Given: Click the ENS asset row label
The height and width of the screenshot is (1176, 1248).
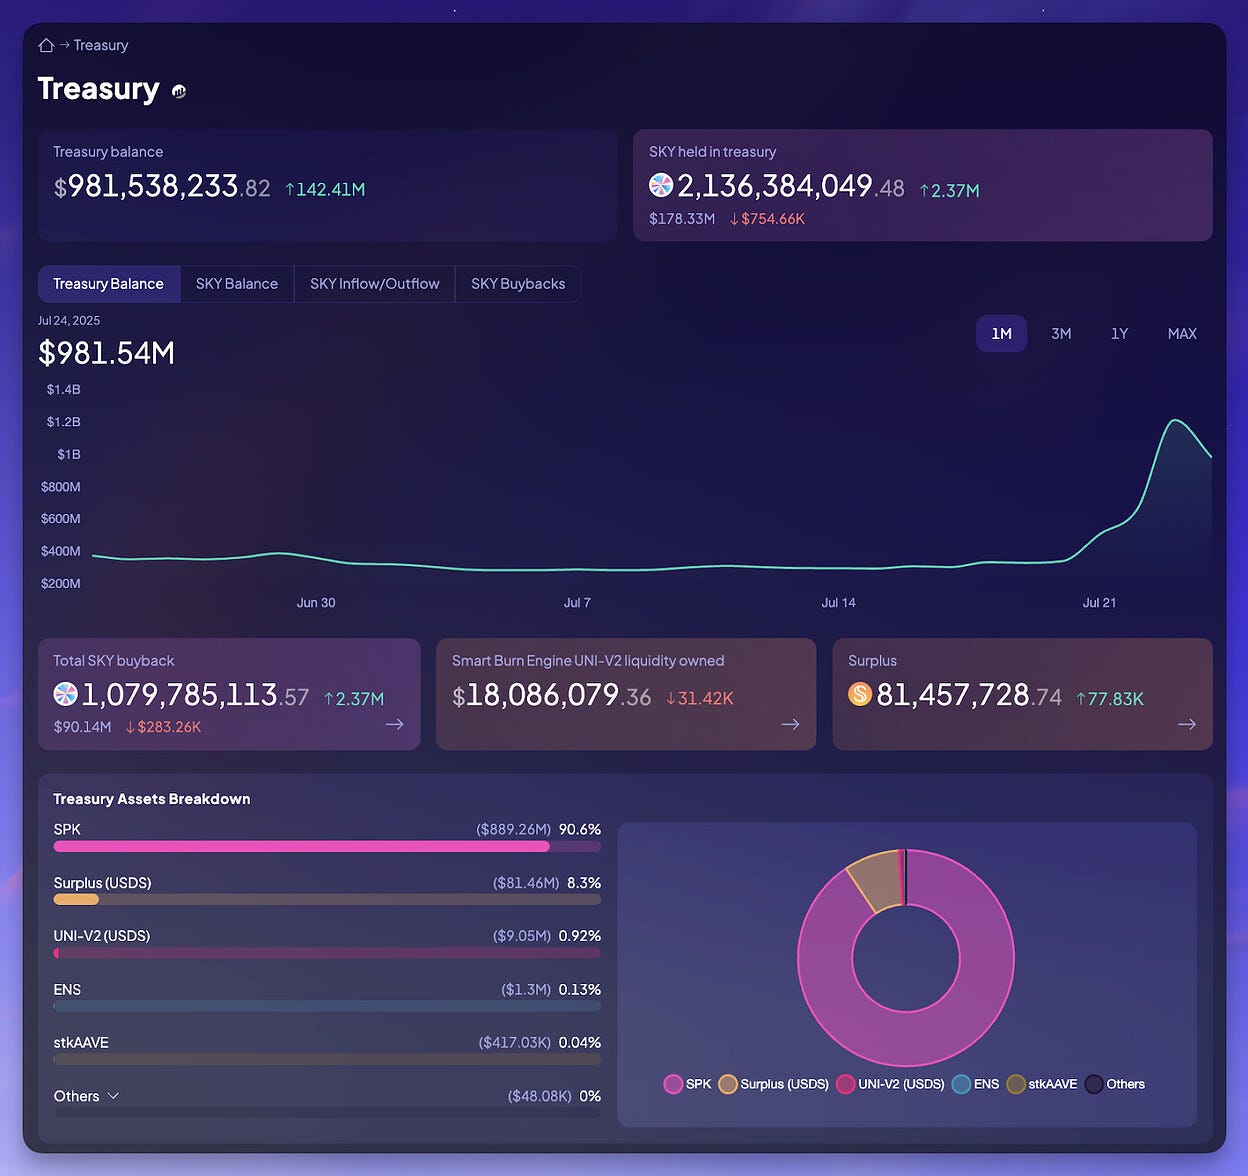Looking at the screenshot, I should click(67, 990).
